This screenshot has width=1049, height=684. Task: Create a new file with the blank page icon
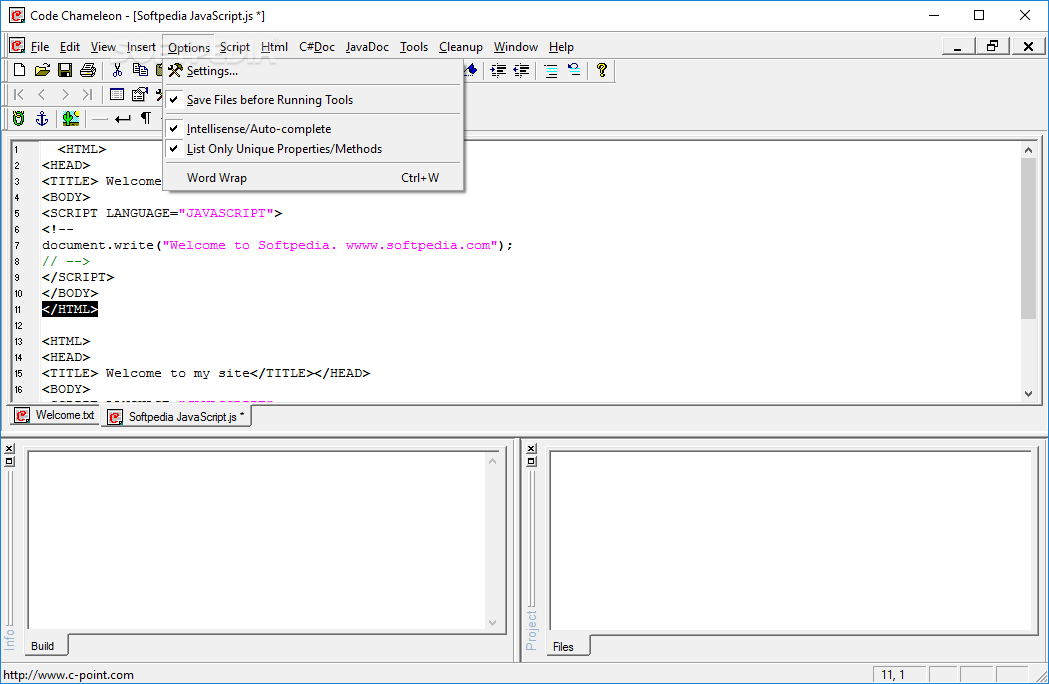pos(19,70)
